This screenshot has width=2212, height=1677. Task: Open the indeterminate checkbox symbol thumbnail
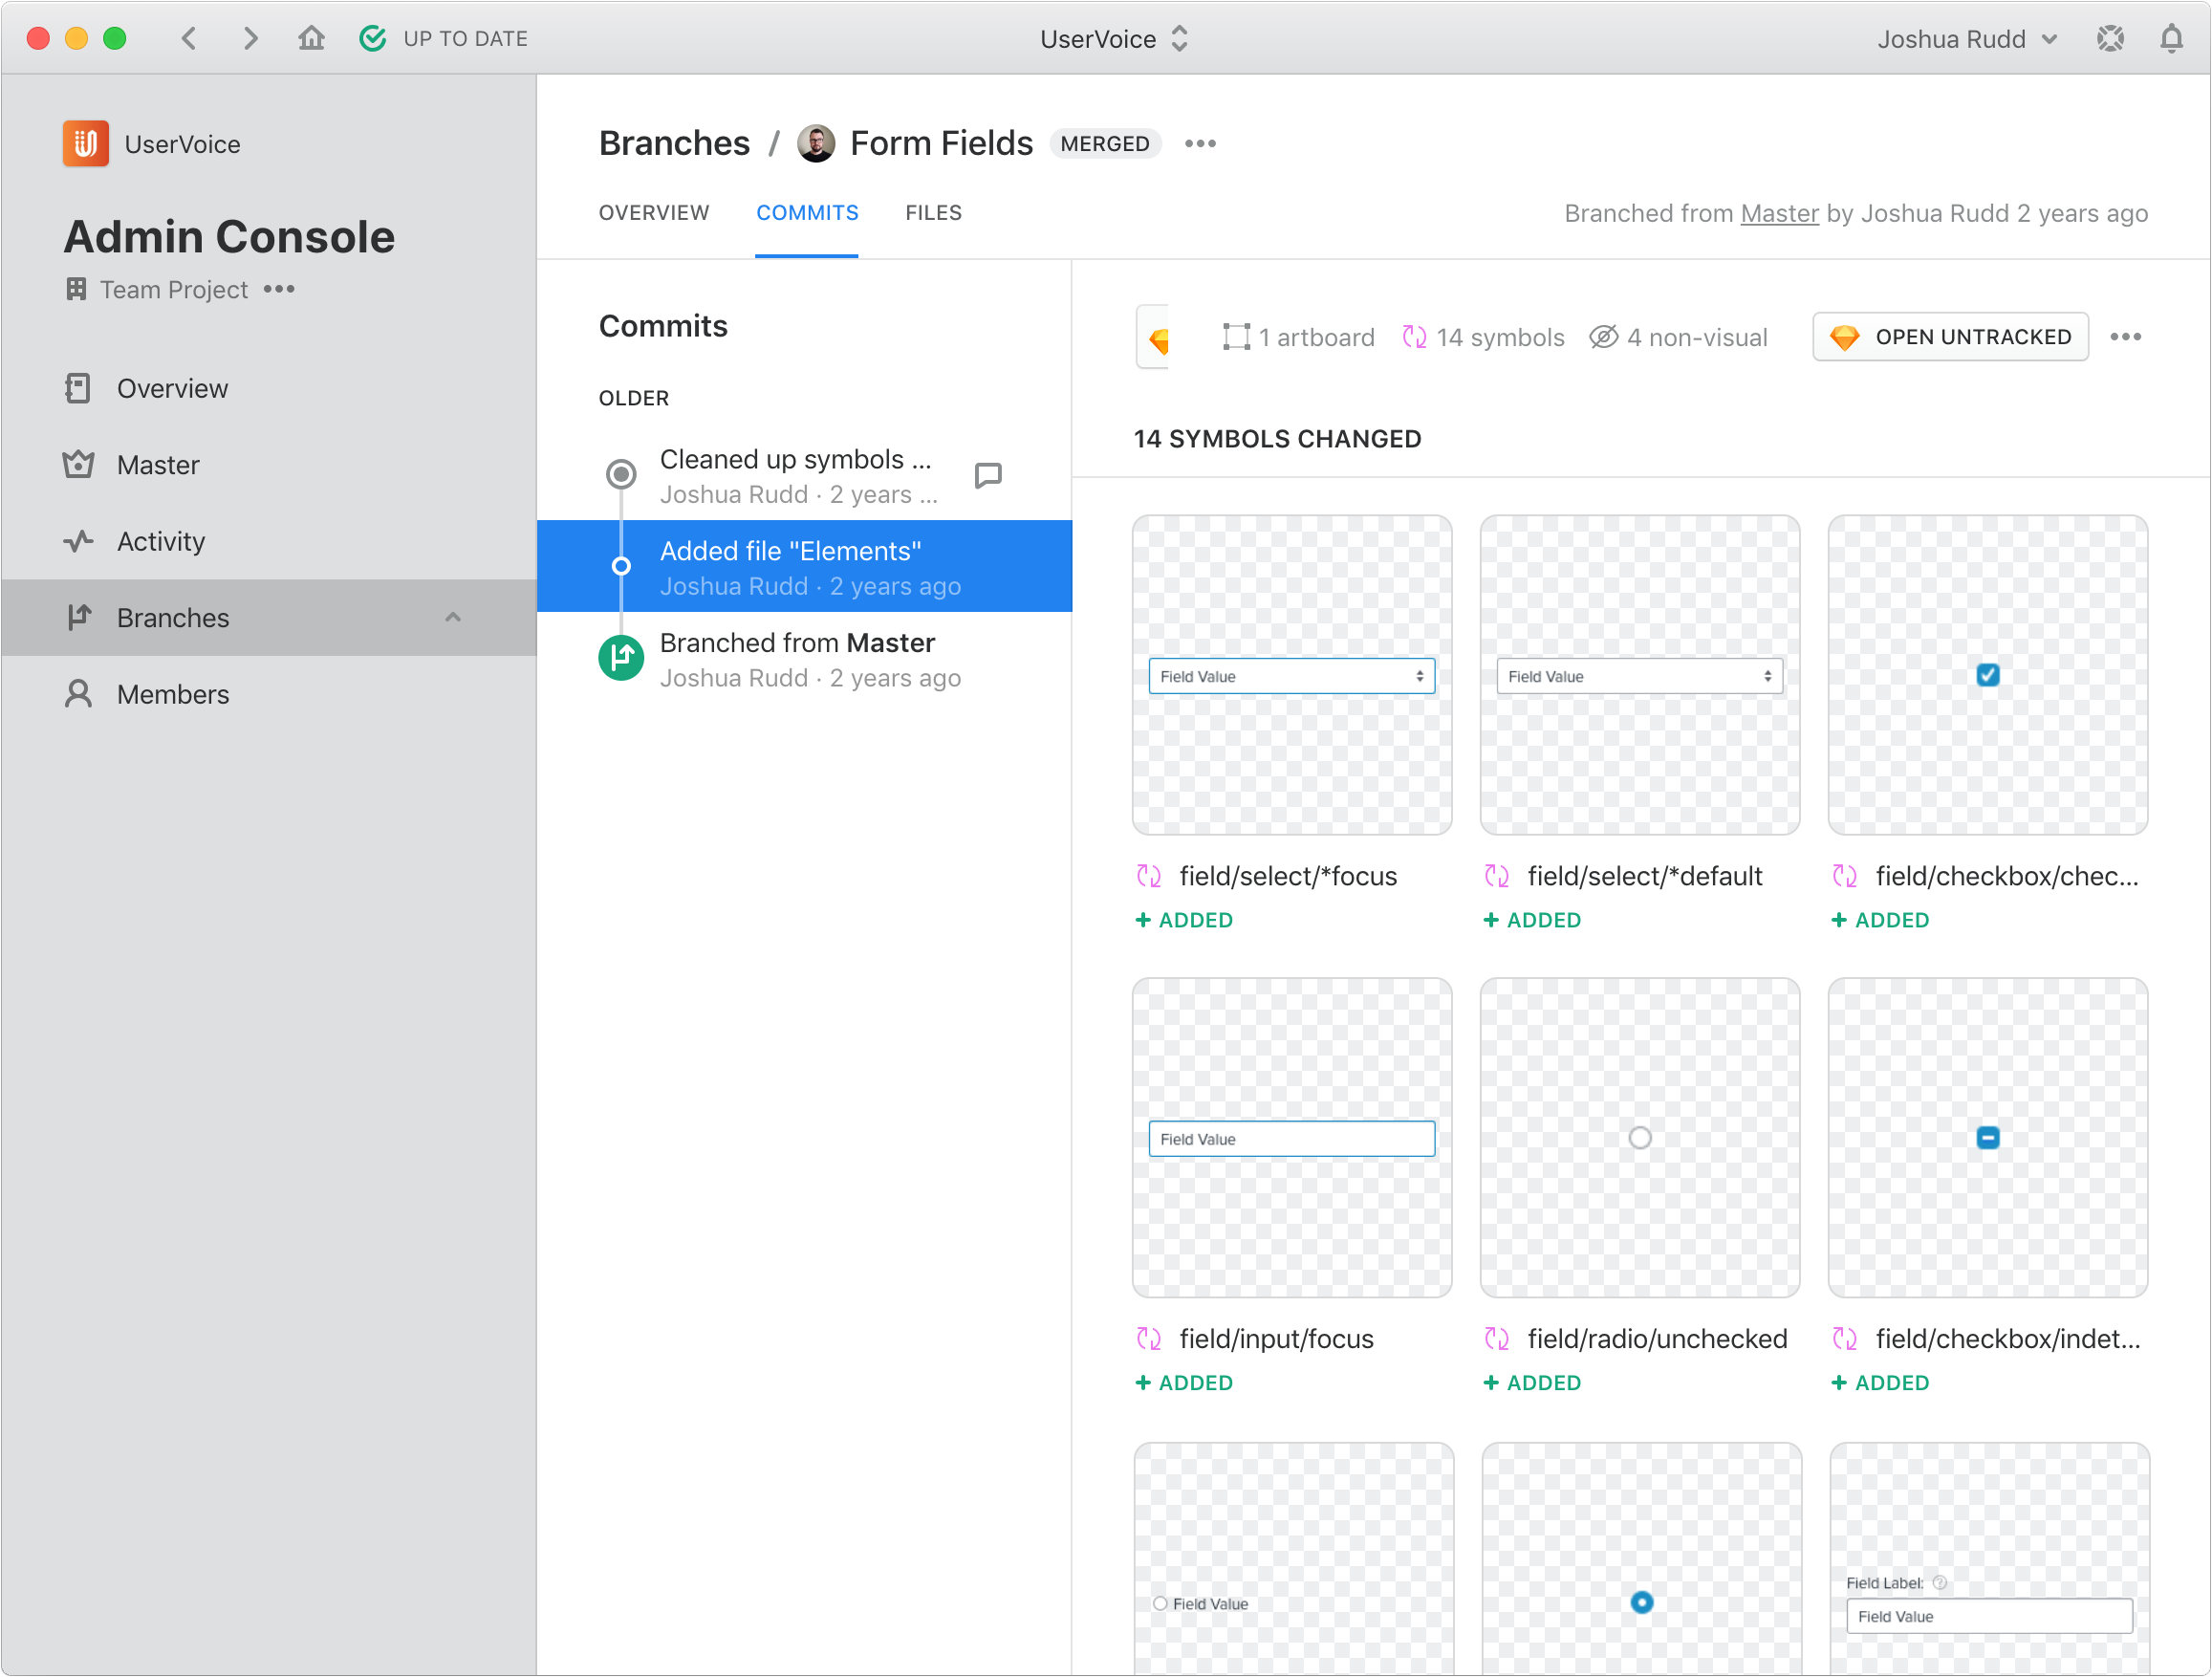1988,1138
